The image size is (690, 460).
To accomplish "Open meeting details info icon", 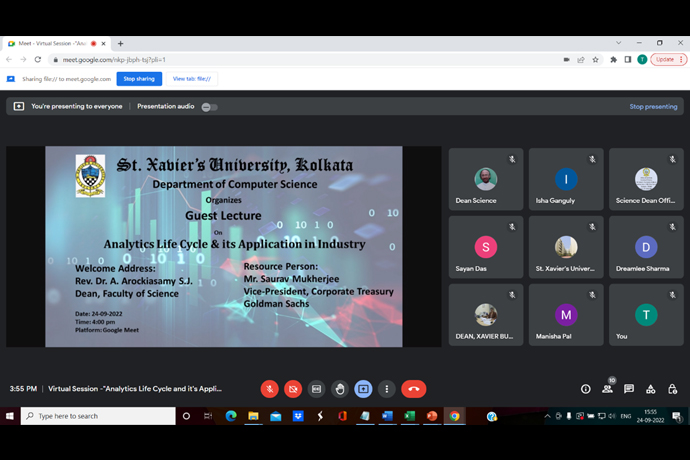I will pyautogui.click(x=586, y=389).
